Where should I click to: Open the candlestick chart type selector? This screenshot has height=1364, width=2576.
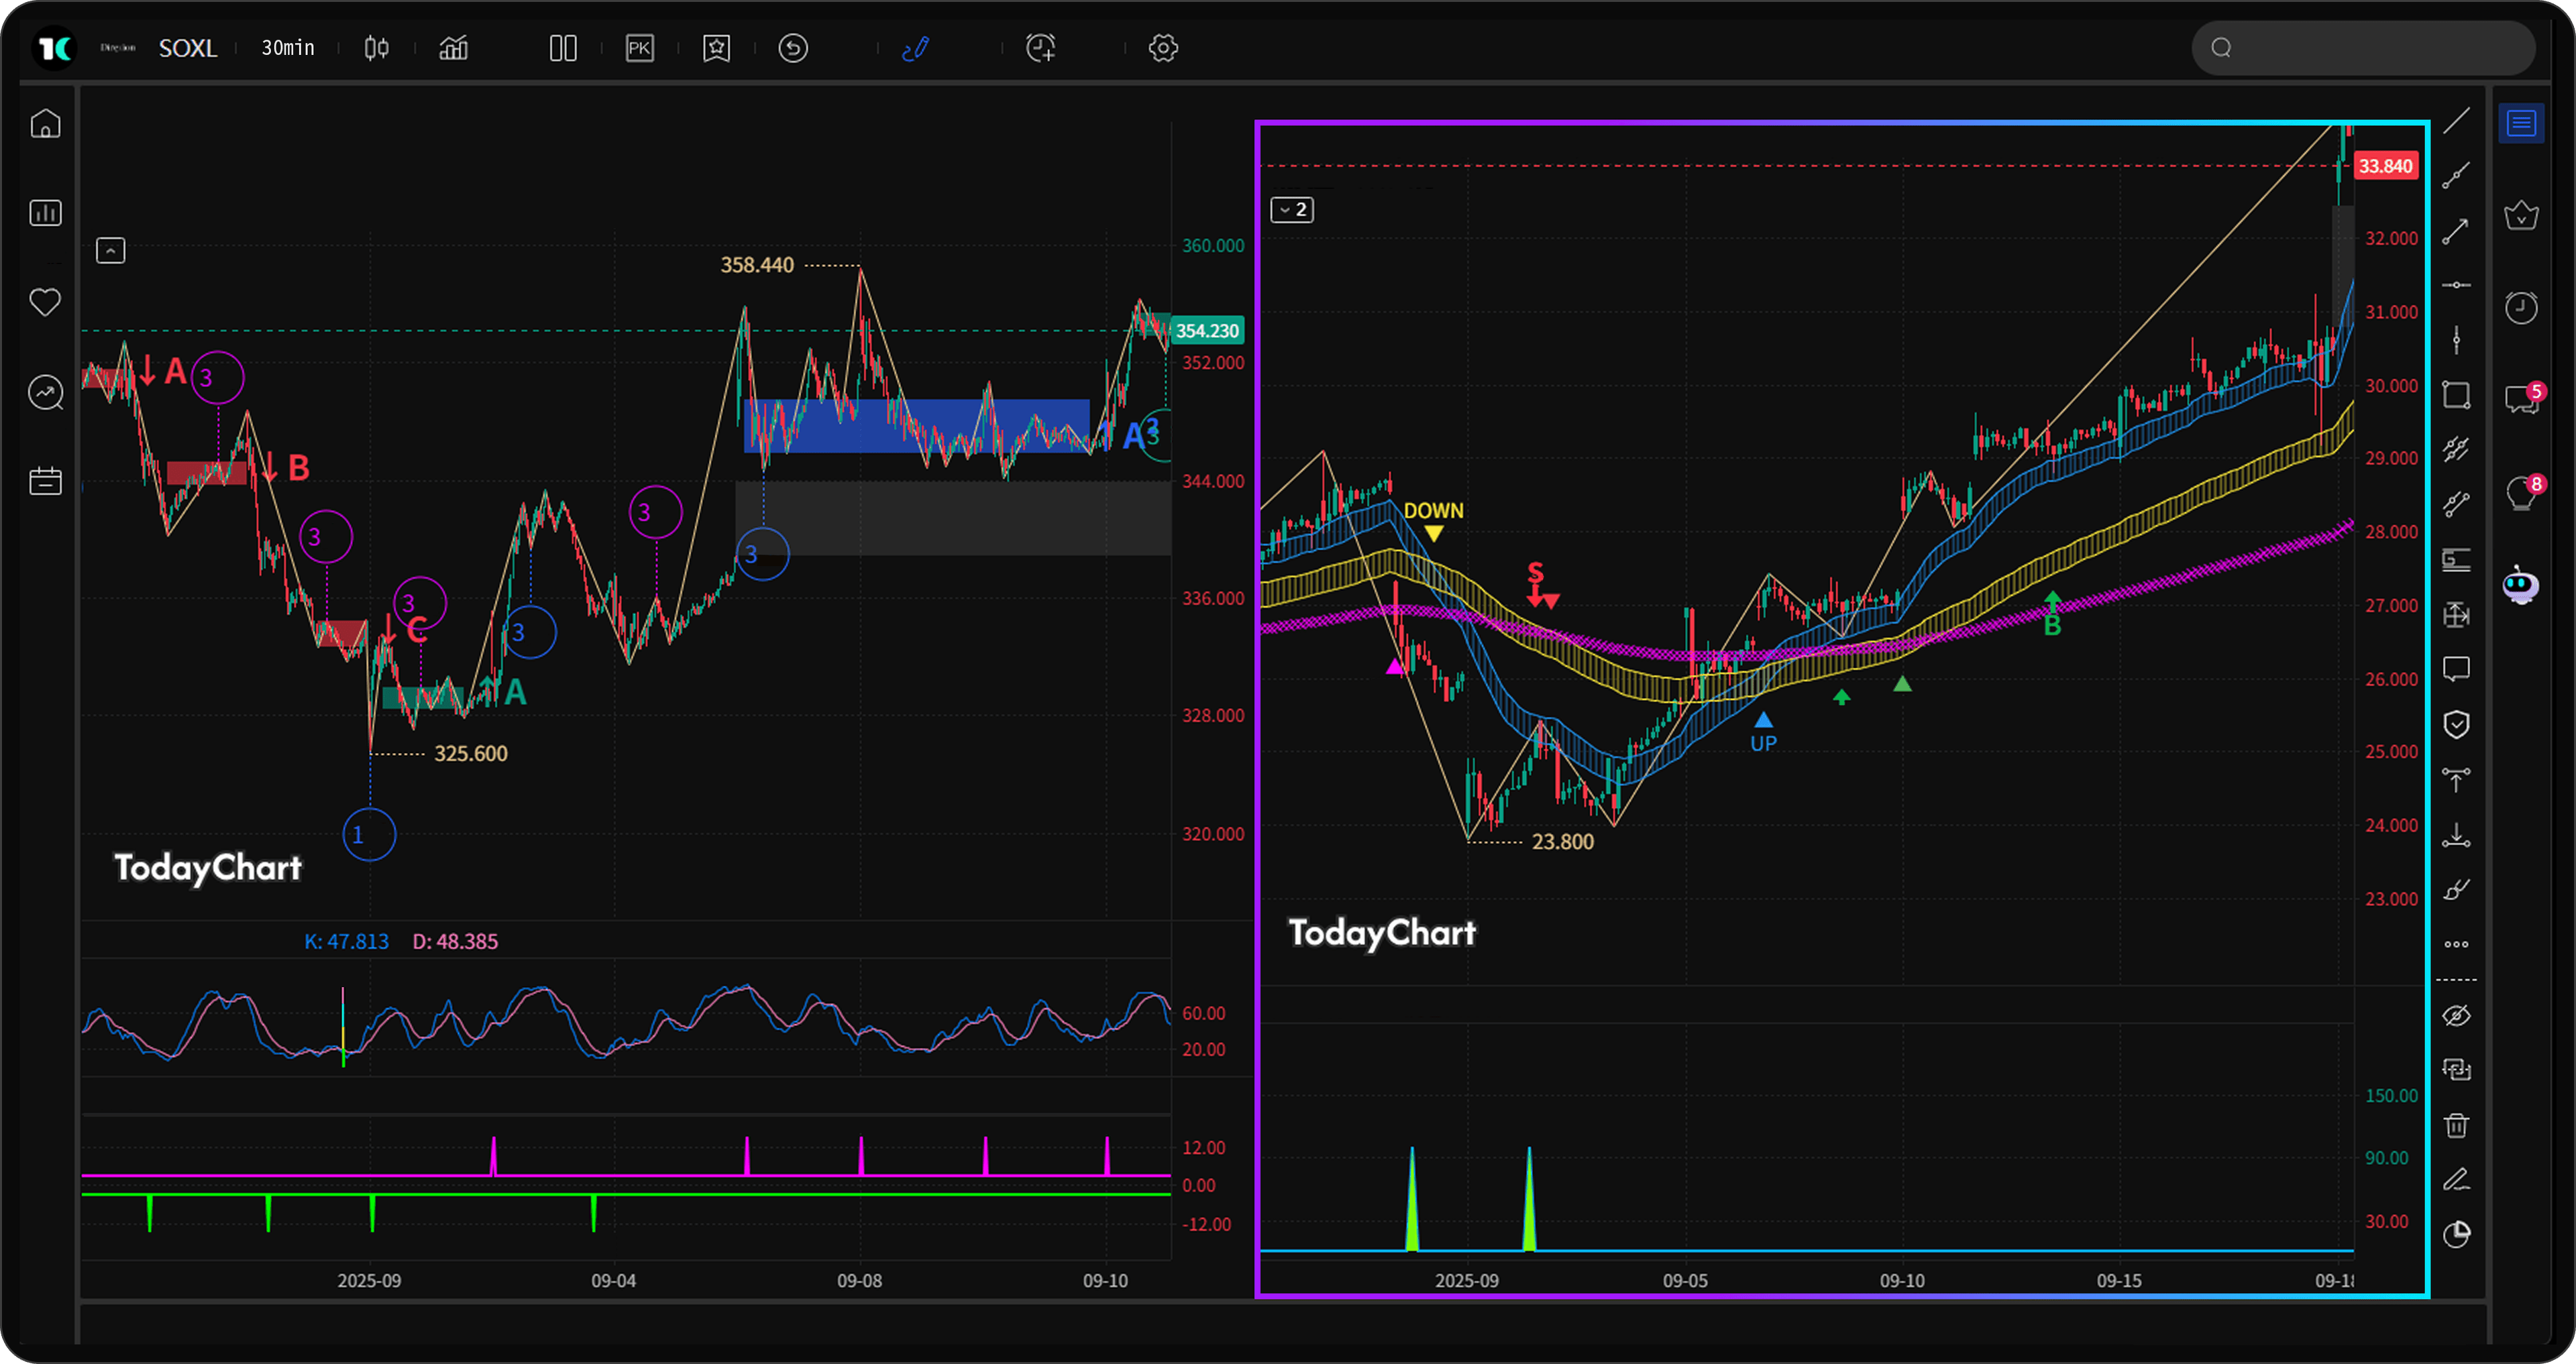(x=376, y=48)
